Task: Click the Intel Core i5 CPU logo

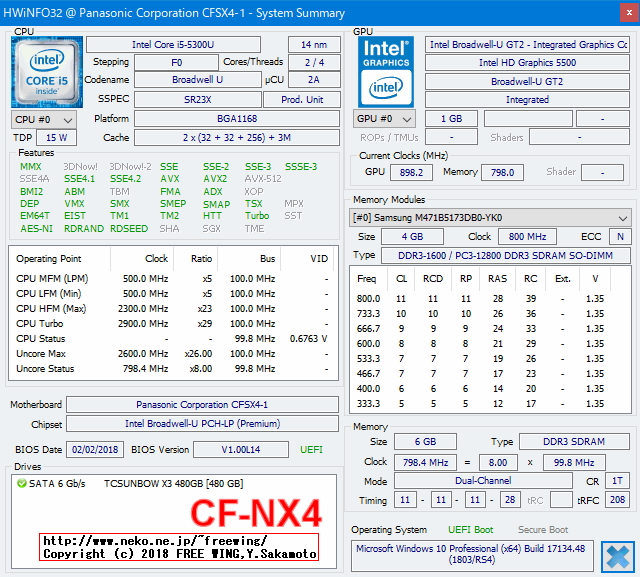Action: click(x=47, y=72)
